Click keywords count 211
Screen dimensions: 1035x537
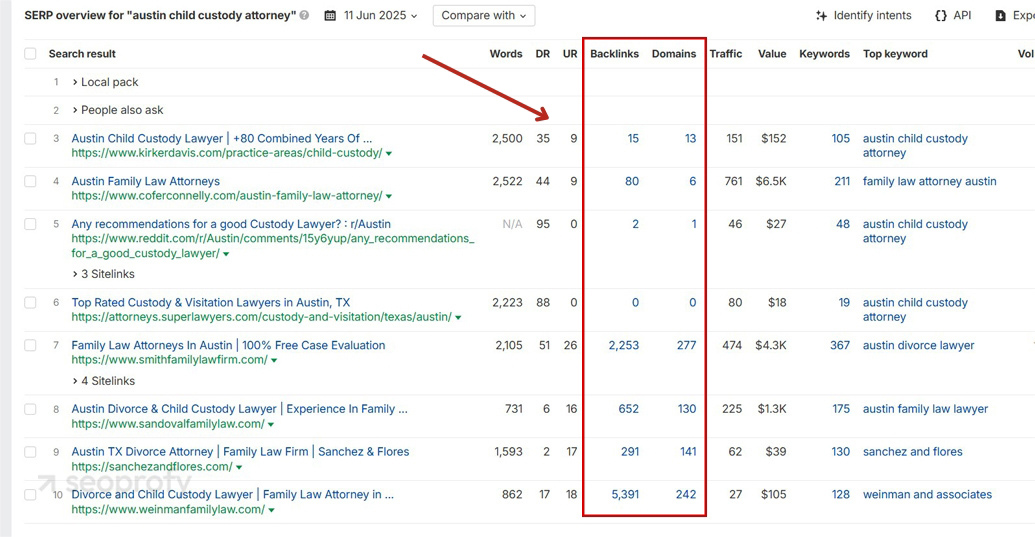tap(842, 181)
